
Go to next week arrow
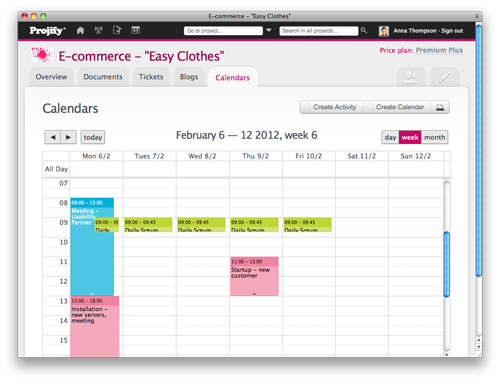[68, 137]
